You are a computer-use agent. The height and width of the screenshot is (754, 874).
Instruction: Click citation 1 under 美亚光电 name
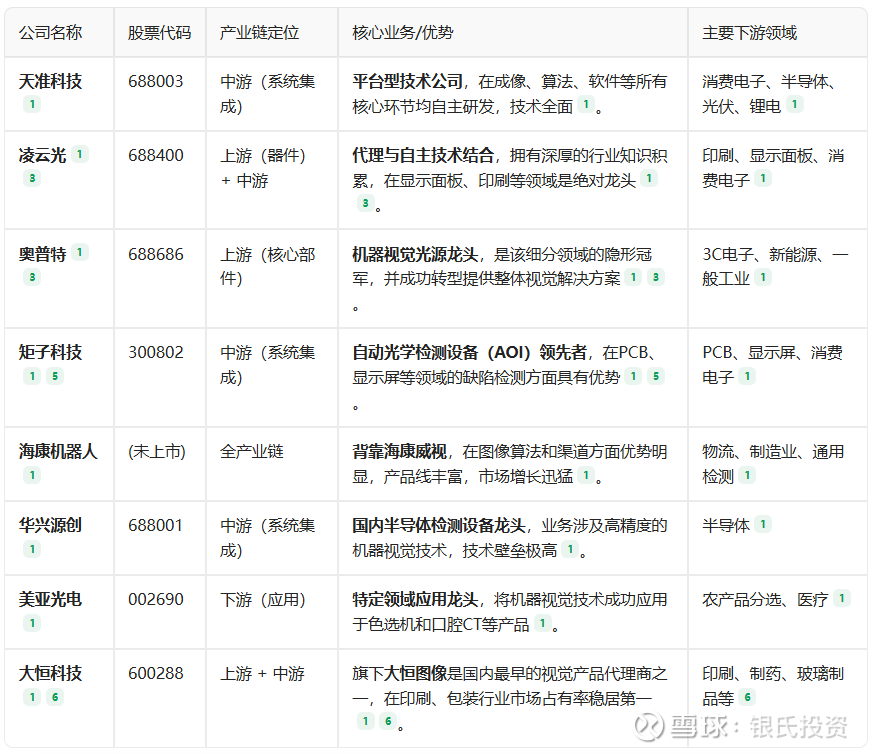coord(32,623)
